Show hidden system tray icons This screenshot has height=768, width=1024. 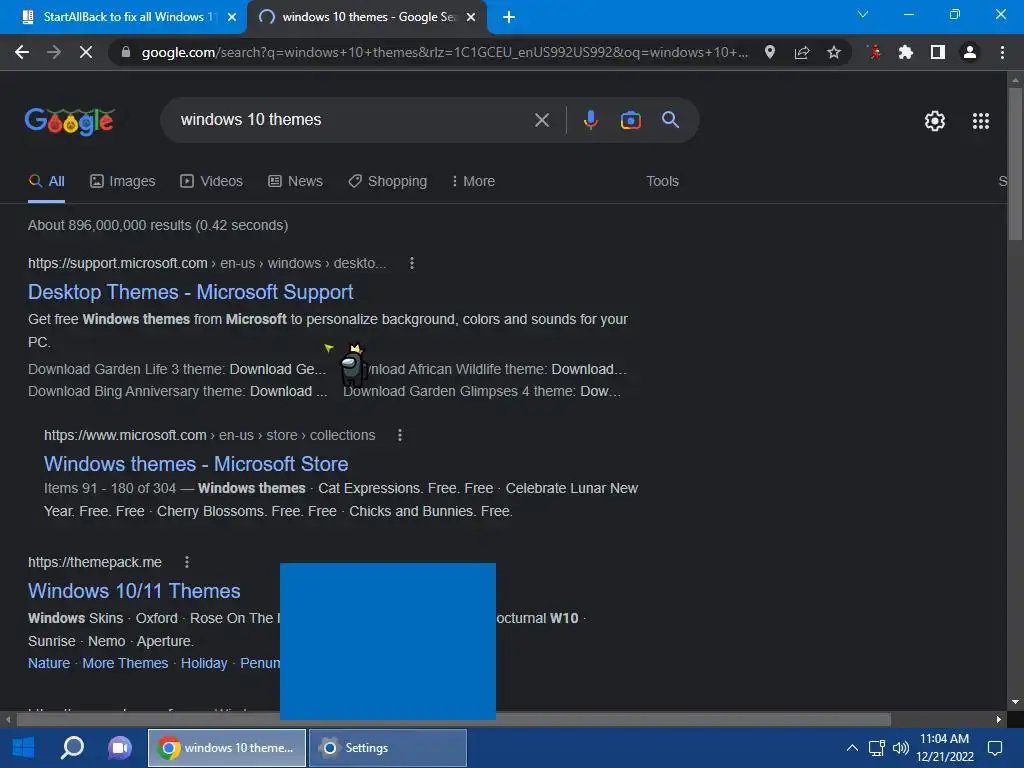(852, 748)
